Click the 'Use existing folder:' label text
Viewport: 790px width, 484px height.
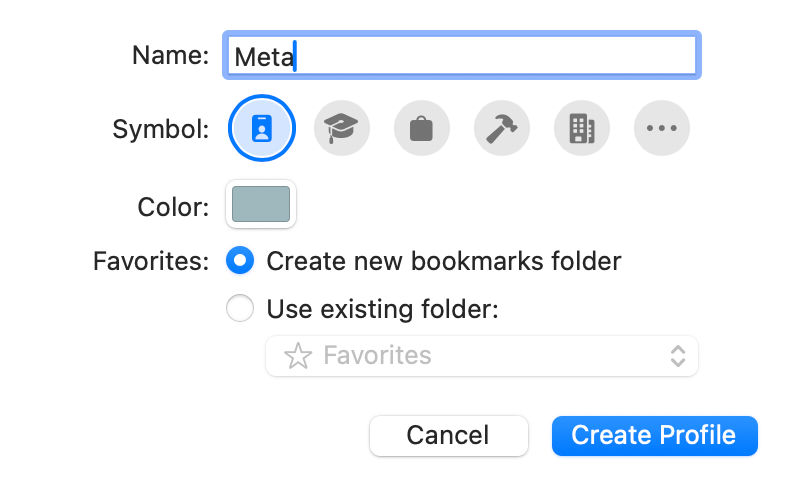[382, 309]
